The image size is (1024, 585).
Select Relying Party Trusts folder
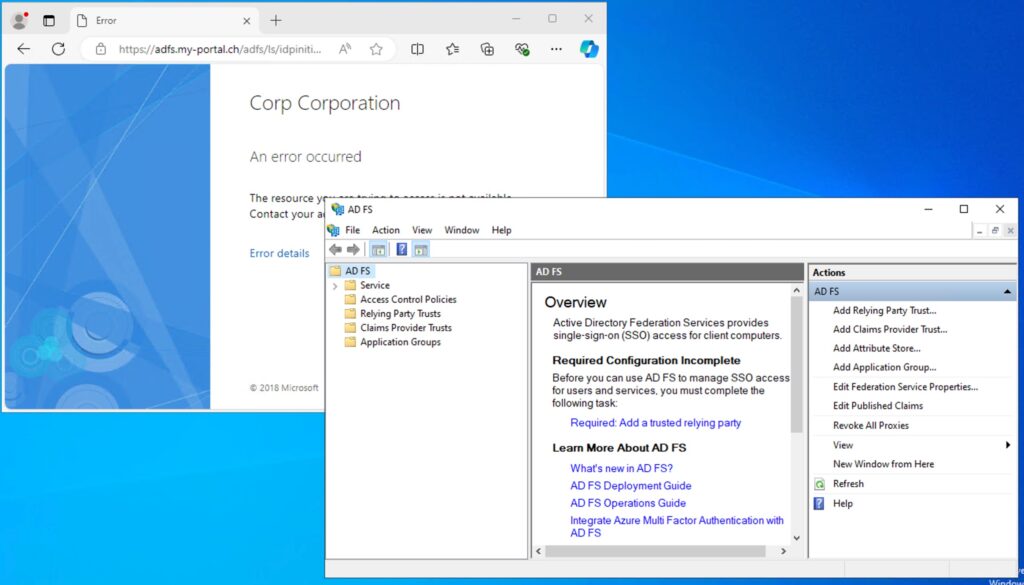click(x=400, y=314)
